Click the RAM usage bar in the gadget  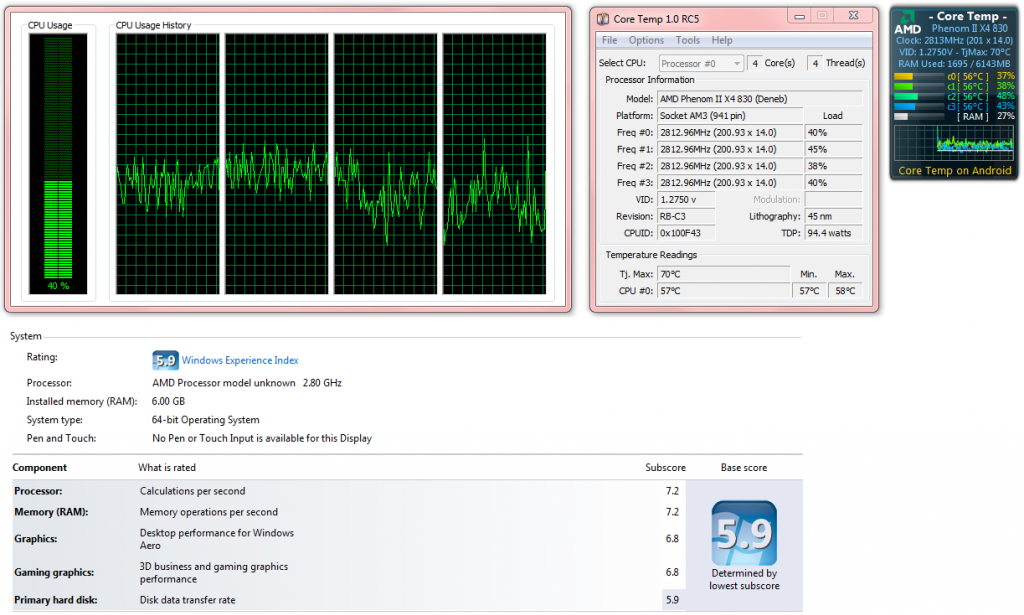tap(918, 117)
